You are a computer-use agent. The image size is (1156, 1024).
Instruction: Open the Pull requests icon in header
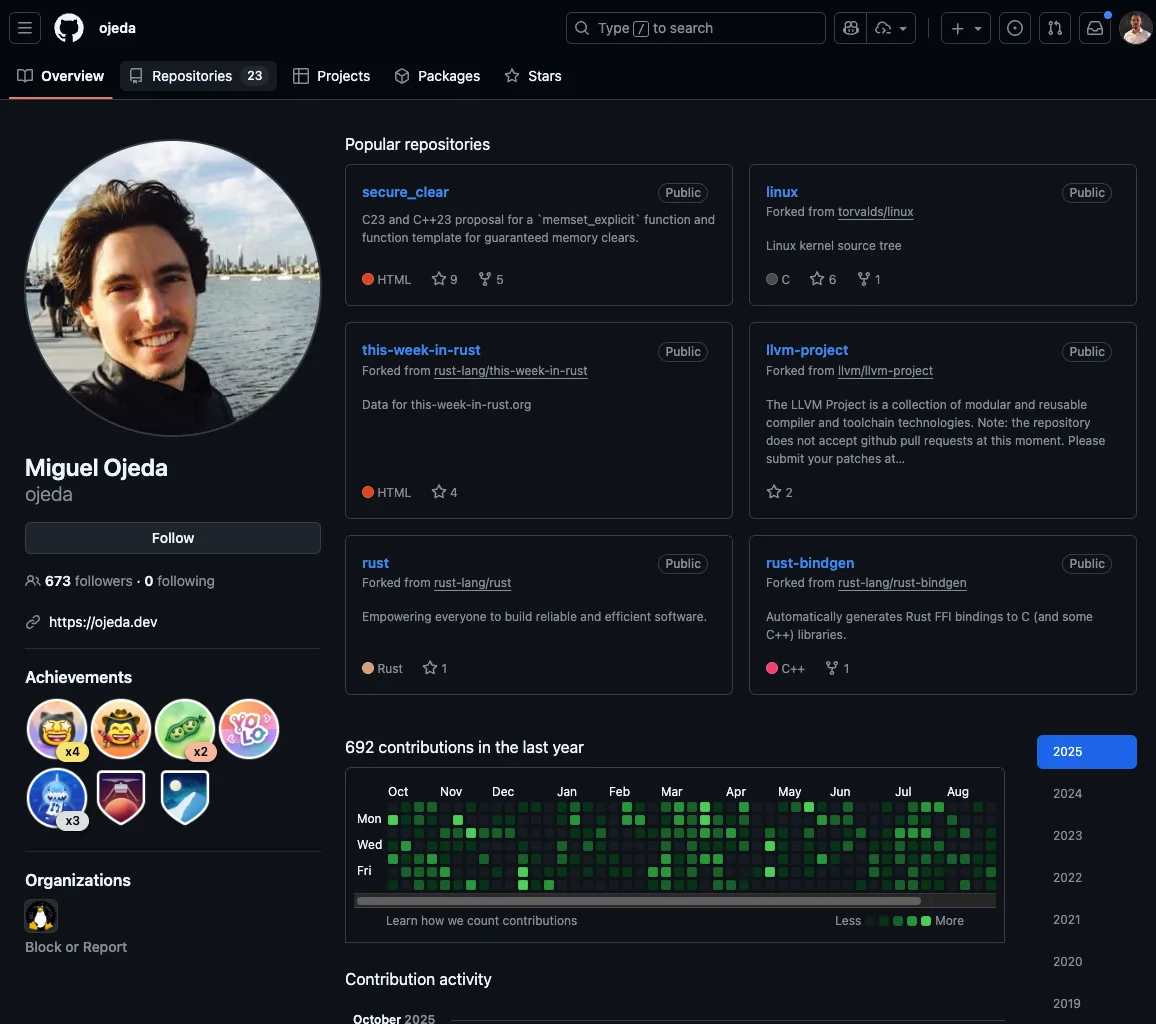(x=1054, y=28)
